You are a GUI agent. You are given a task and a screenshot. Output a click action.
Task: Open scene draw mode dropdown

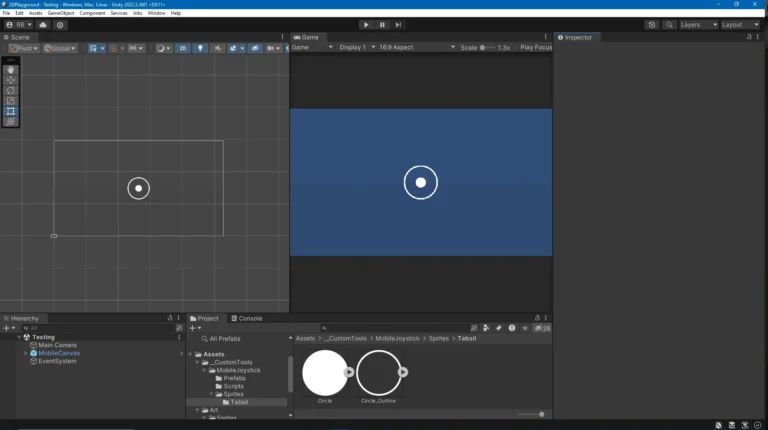coord(163,48)
